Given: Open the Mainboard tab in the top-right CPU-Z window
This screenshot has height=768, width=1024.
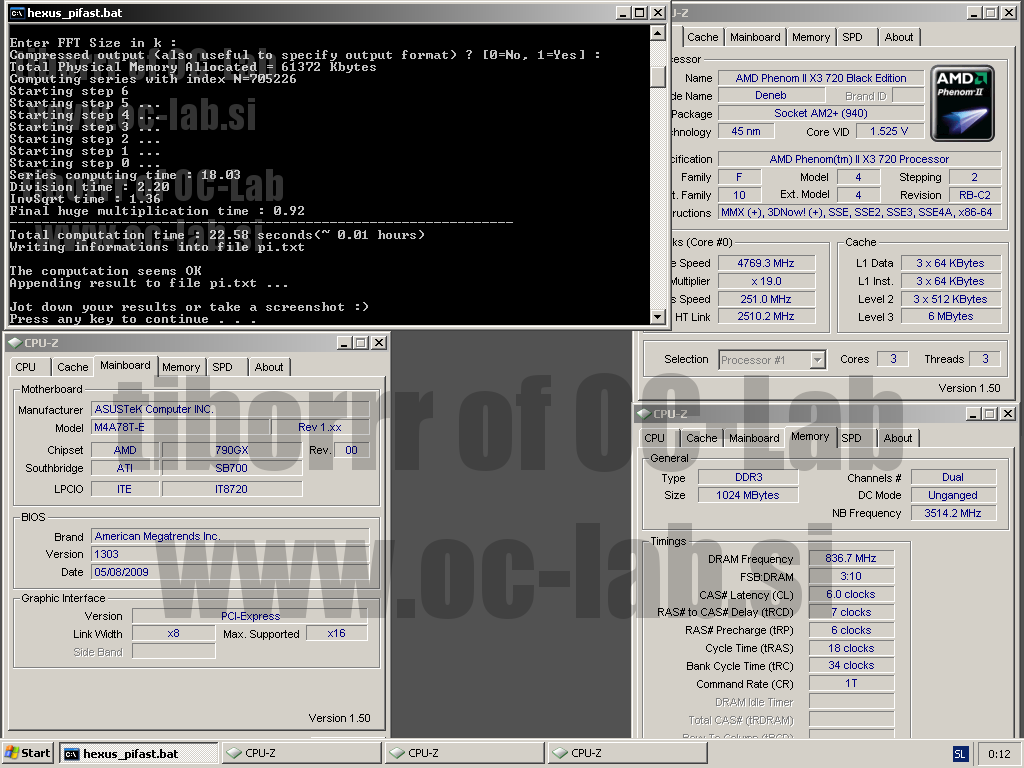Looking at the screenshot, I should pos(755,37).
